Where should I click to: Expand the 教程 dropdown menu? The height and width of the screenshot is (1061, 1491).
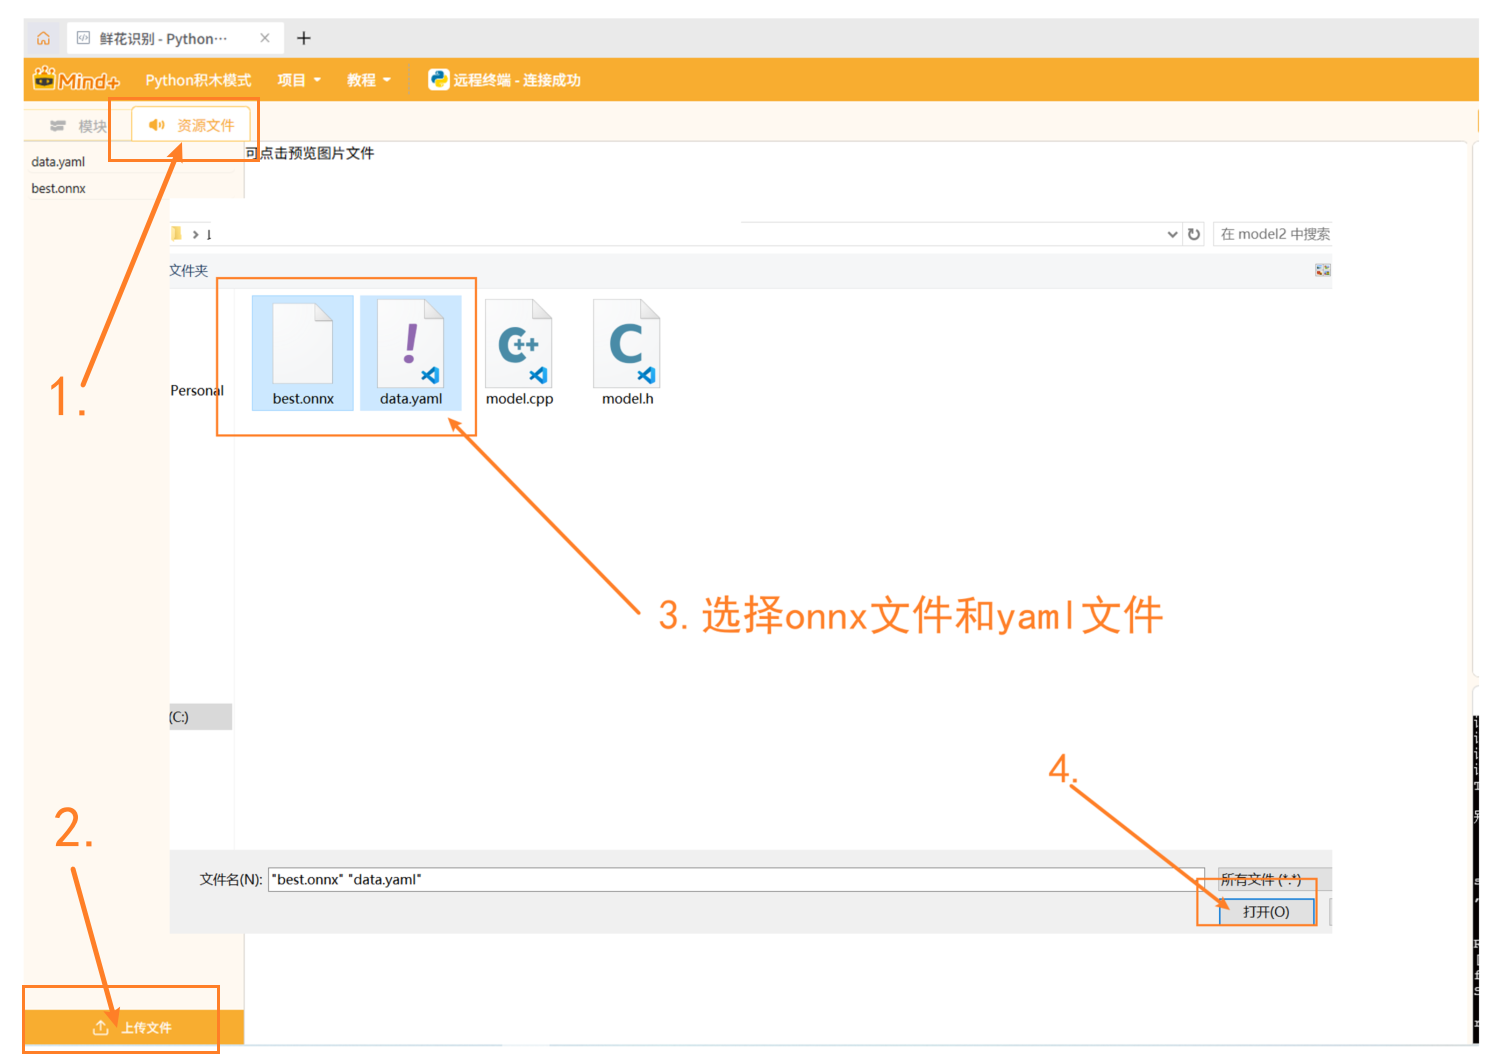click(368, 80)
